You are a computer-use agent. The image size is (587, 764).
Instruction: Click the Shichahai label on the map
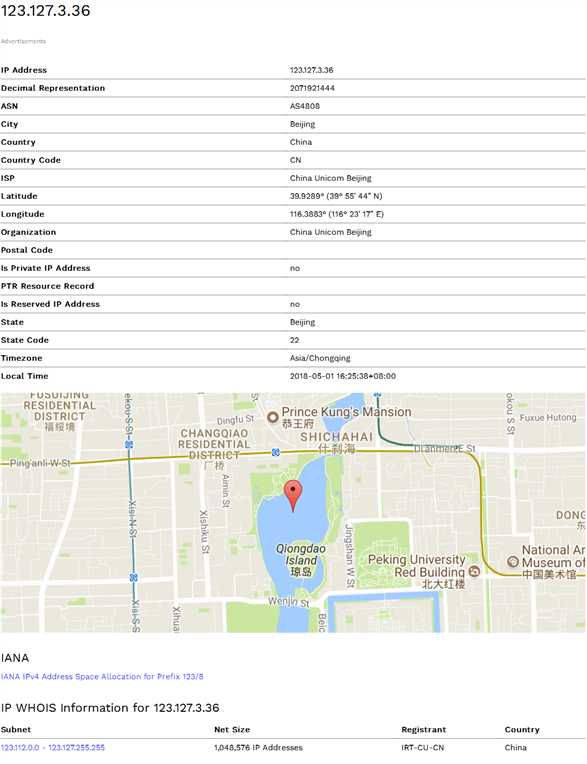click(337, 442)
